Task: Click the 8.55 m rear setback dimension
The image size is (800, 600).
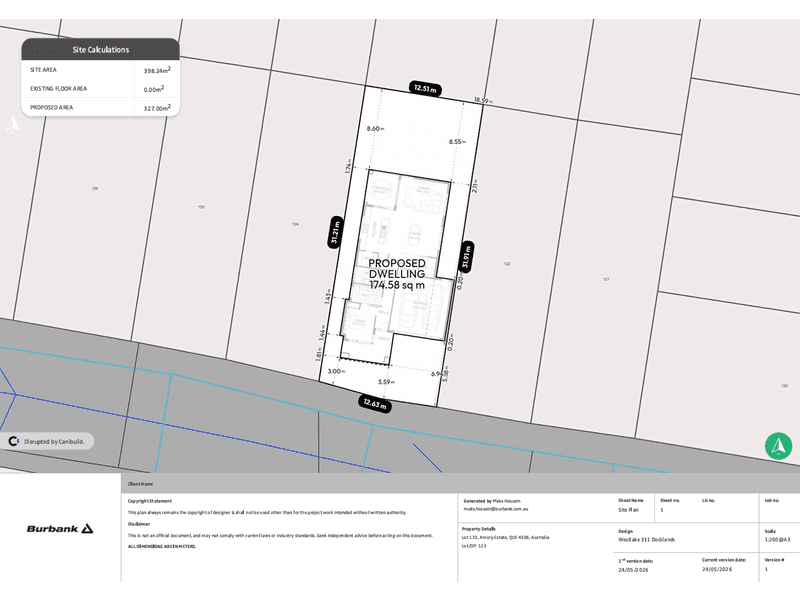Action: point(457,142)
